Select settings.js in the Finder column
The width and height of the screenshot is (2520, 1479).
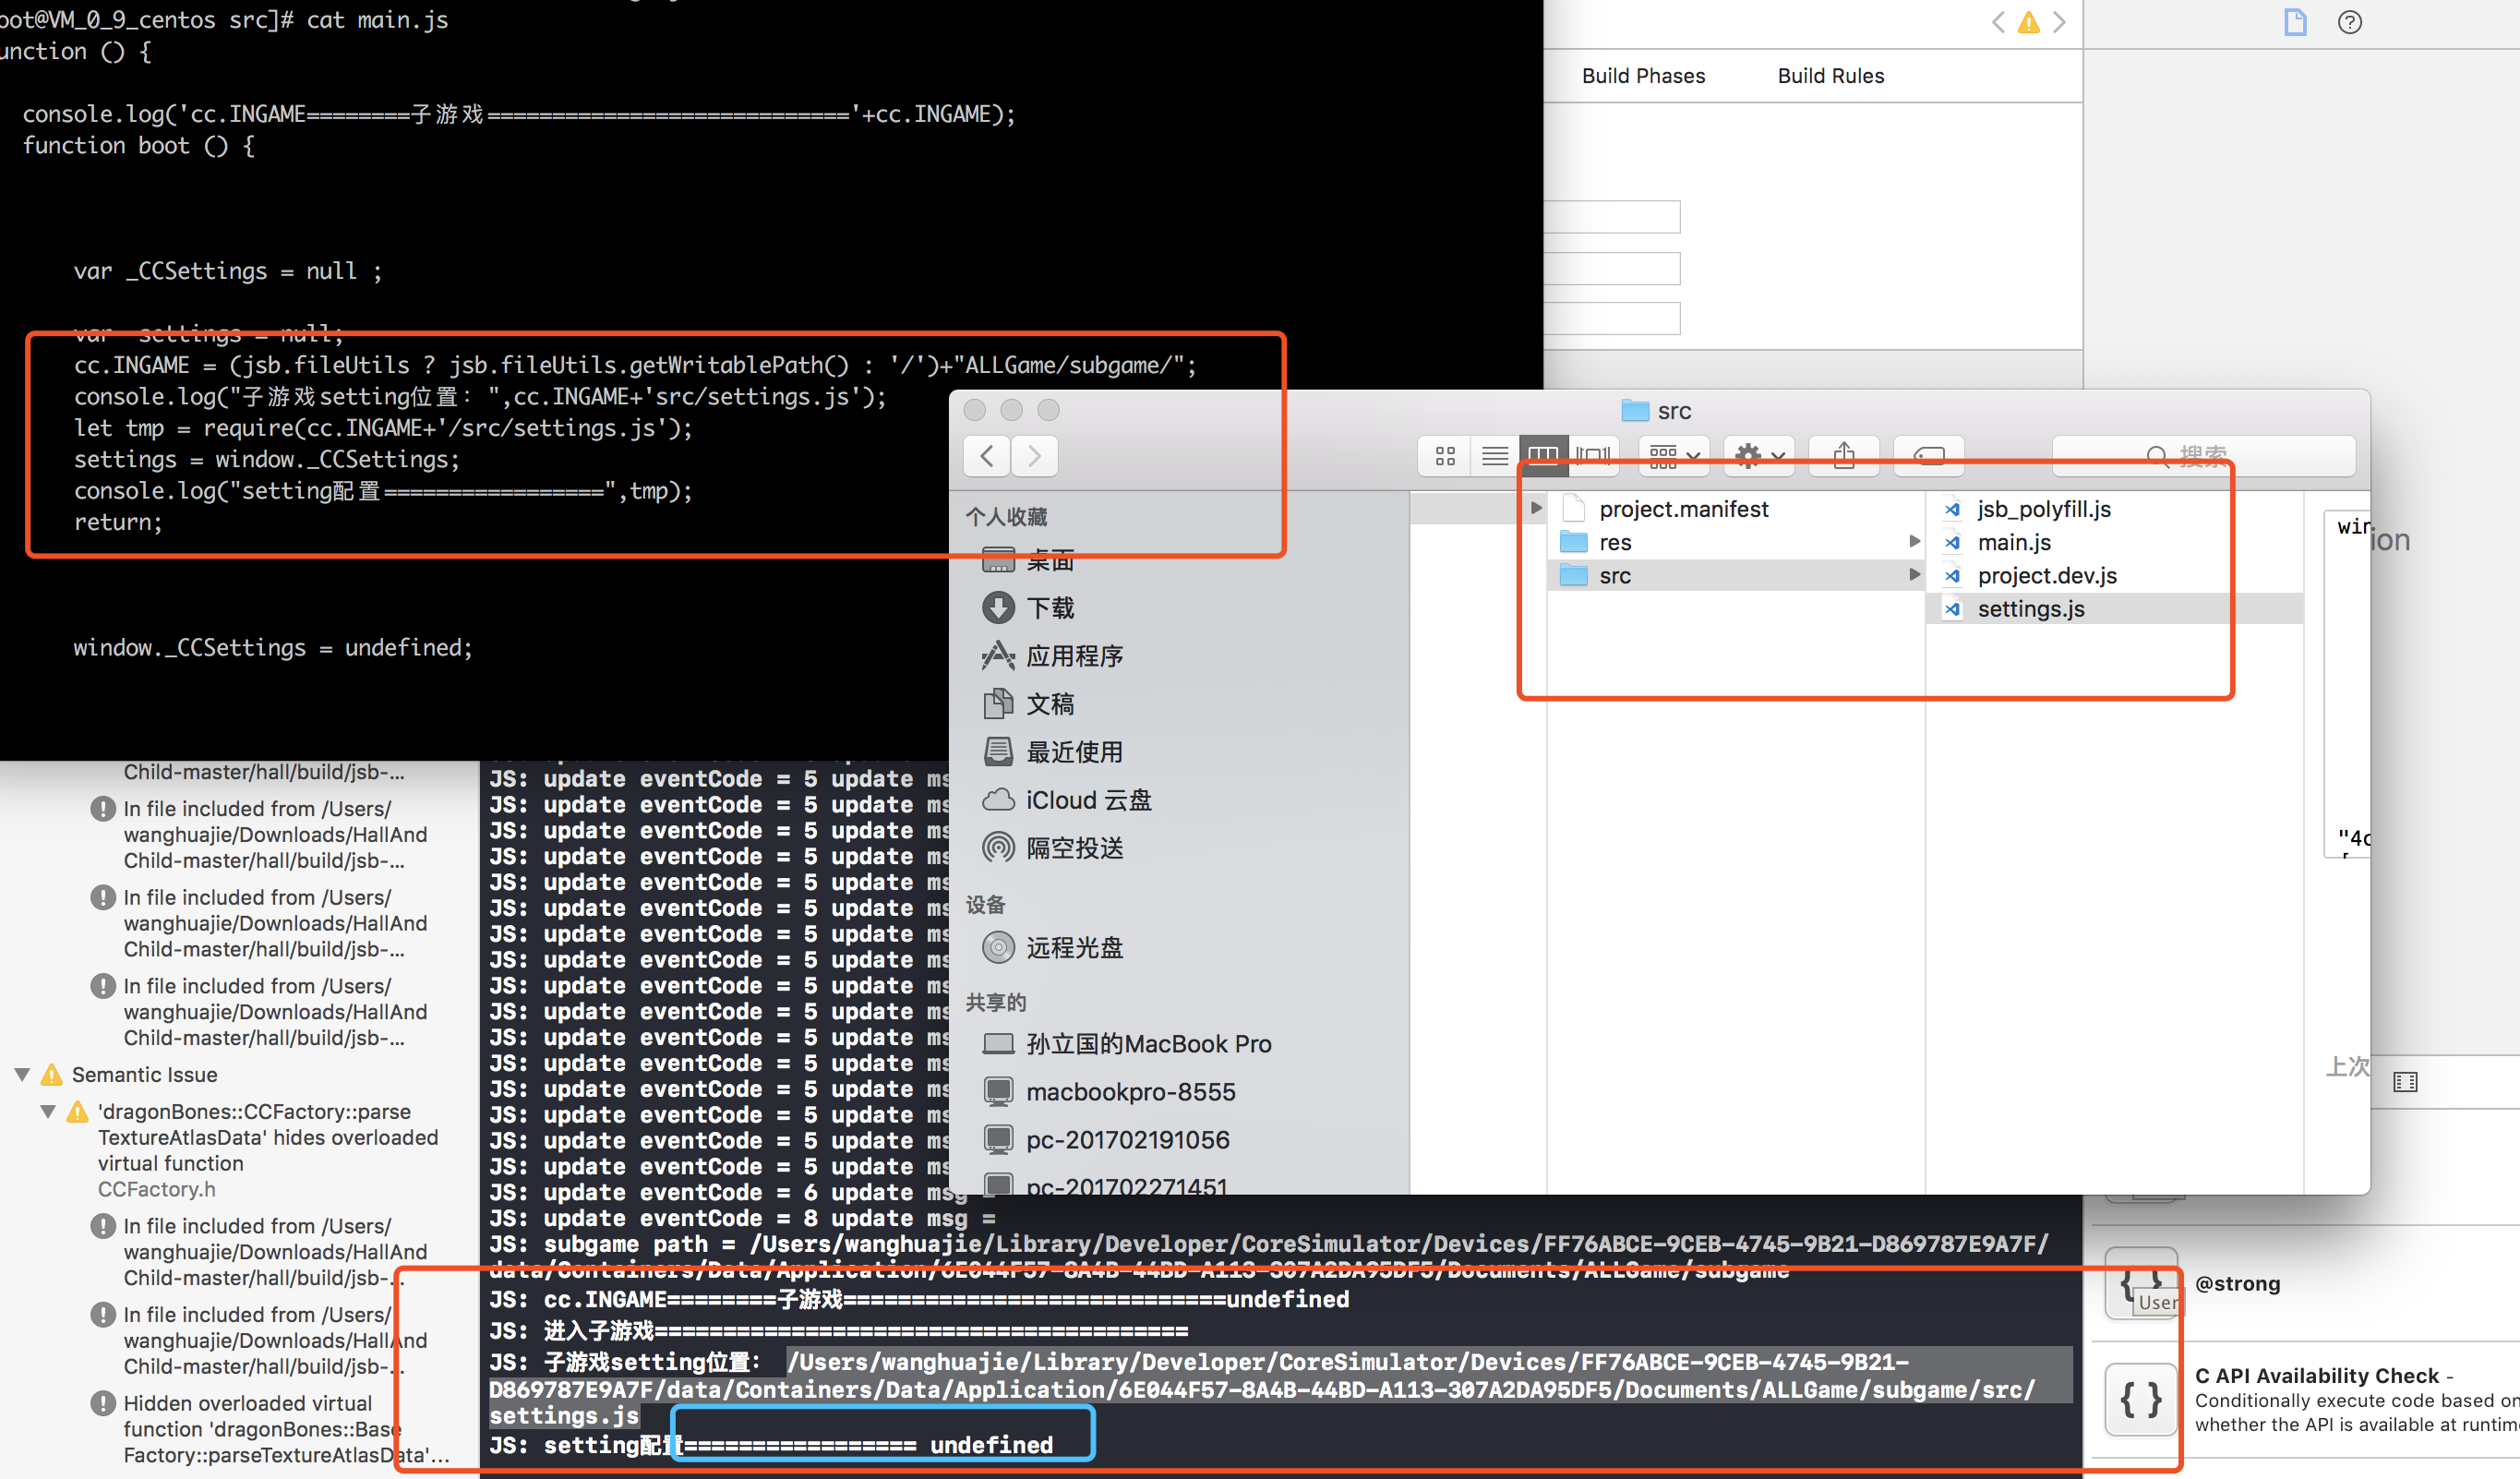2030,608
